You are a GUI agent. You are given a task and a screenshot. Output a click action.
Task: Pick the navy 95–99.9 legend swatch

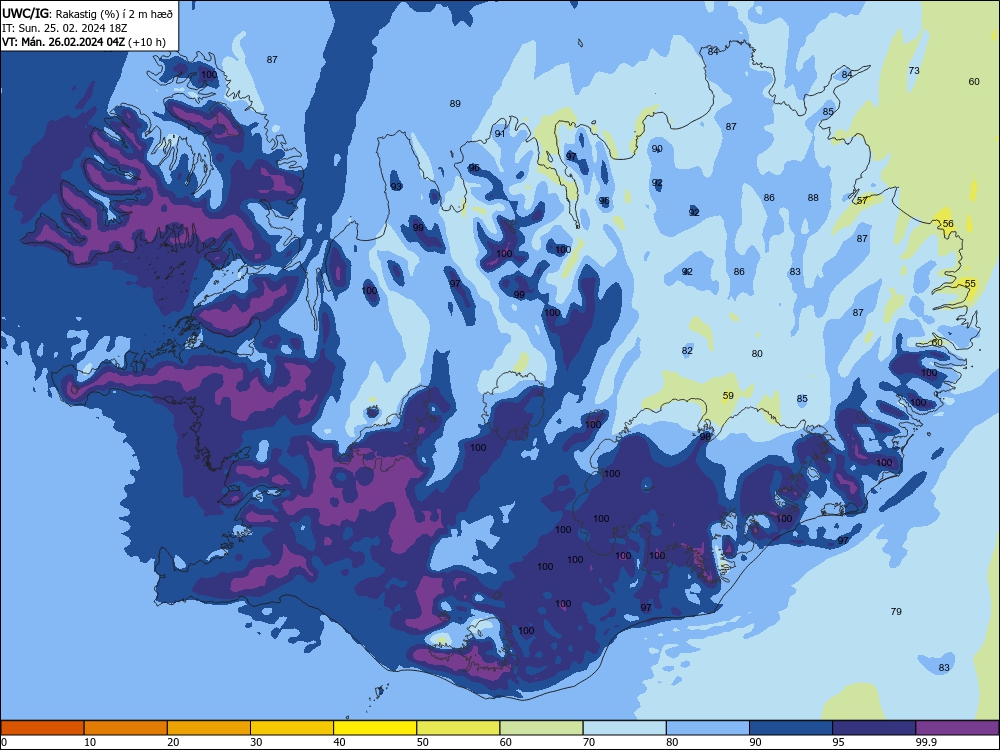coord(874,728)
